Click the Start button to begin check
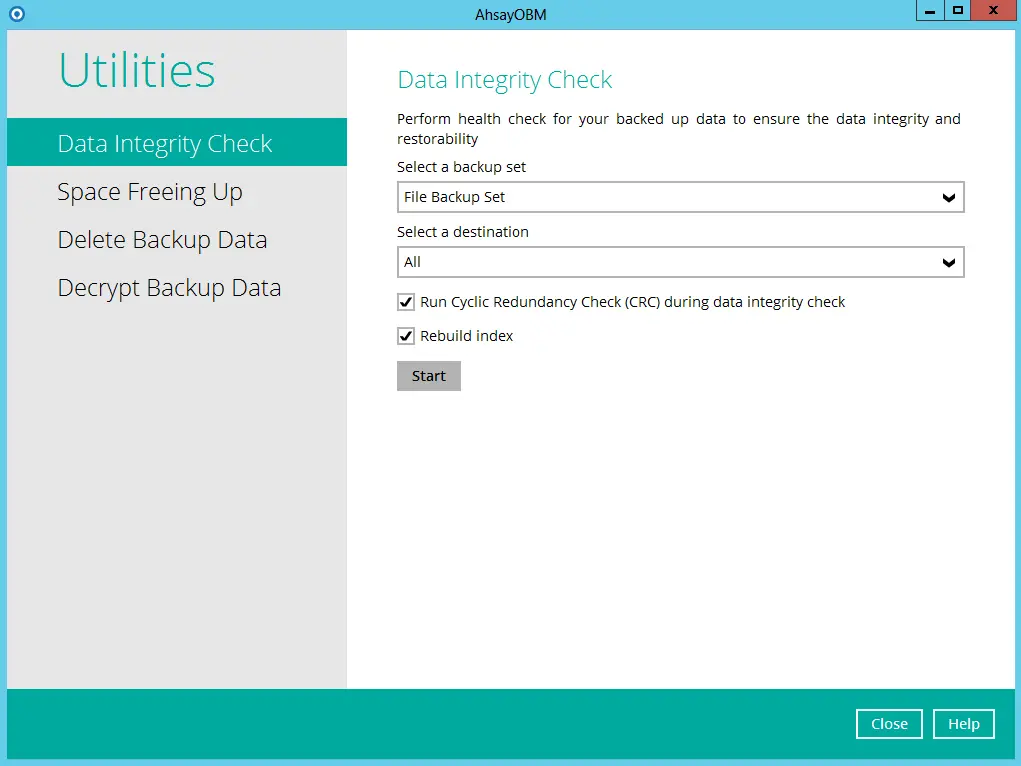Image resolution: width=1021 pixels, height=766 pixels. coord(428,375)
